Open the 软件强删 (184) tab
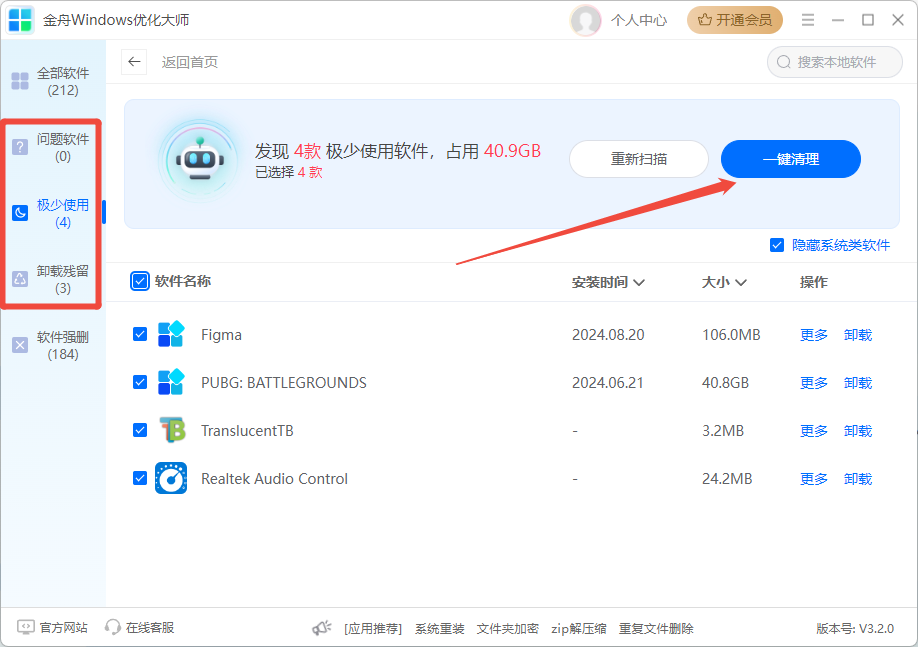The width and height of the screenshot is (918, 647). pyautogui.click(x=53, y=345)
